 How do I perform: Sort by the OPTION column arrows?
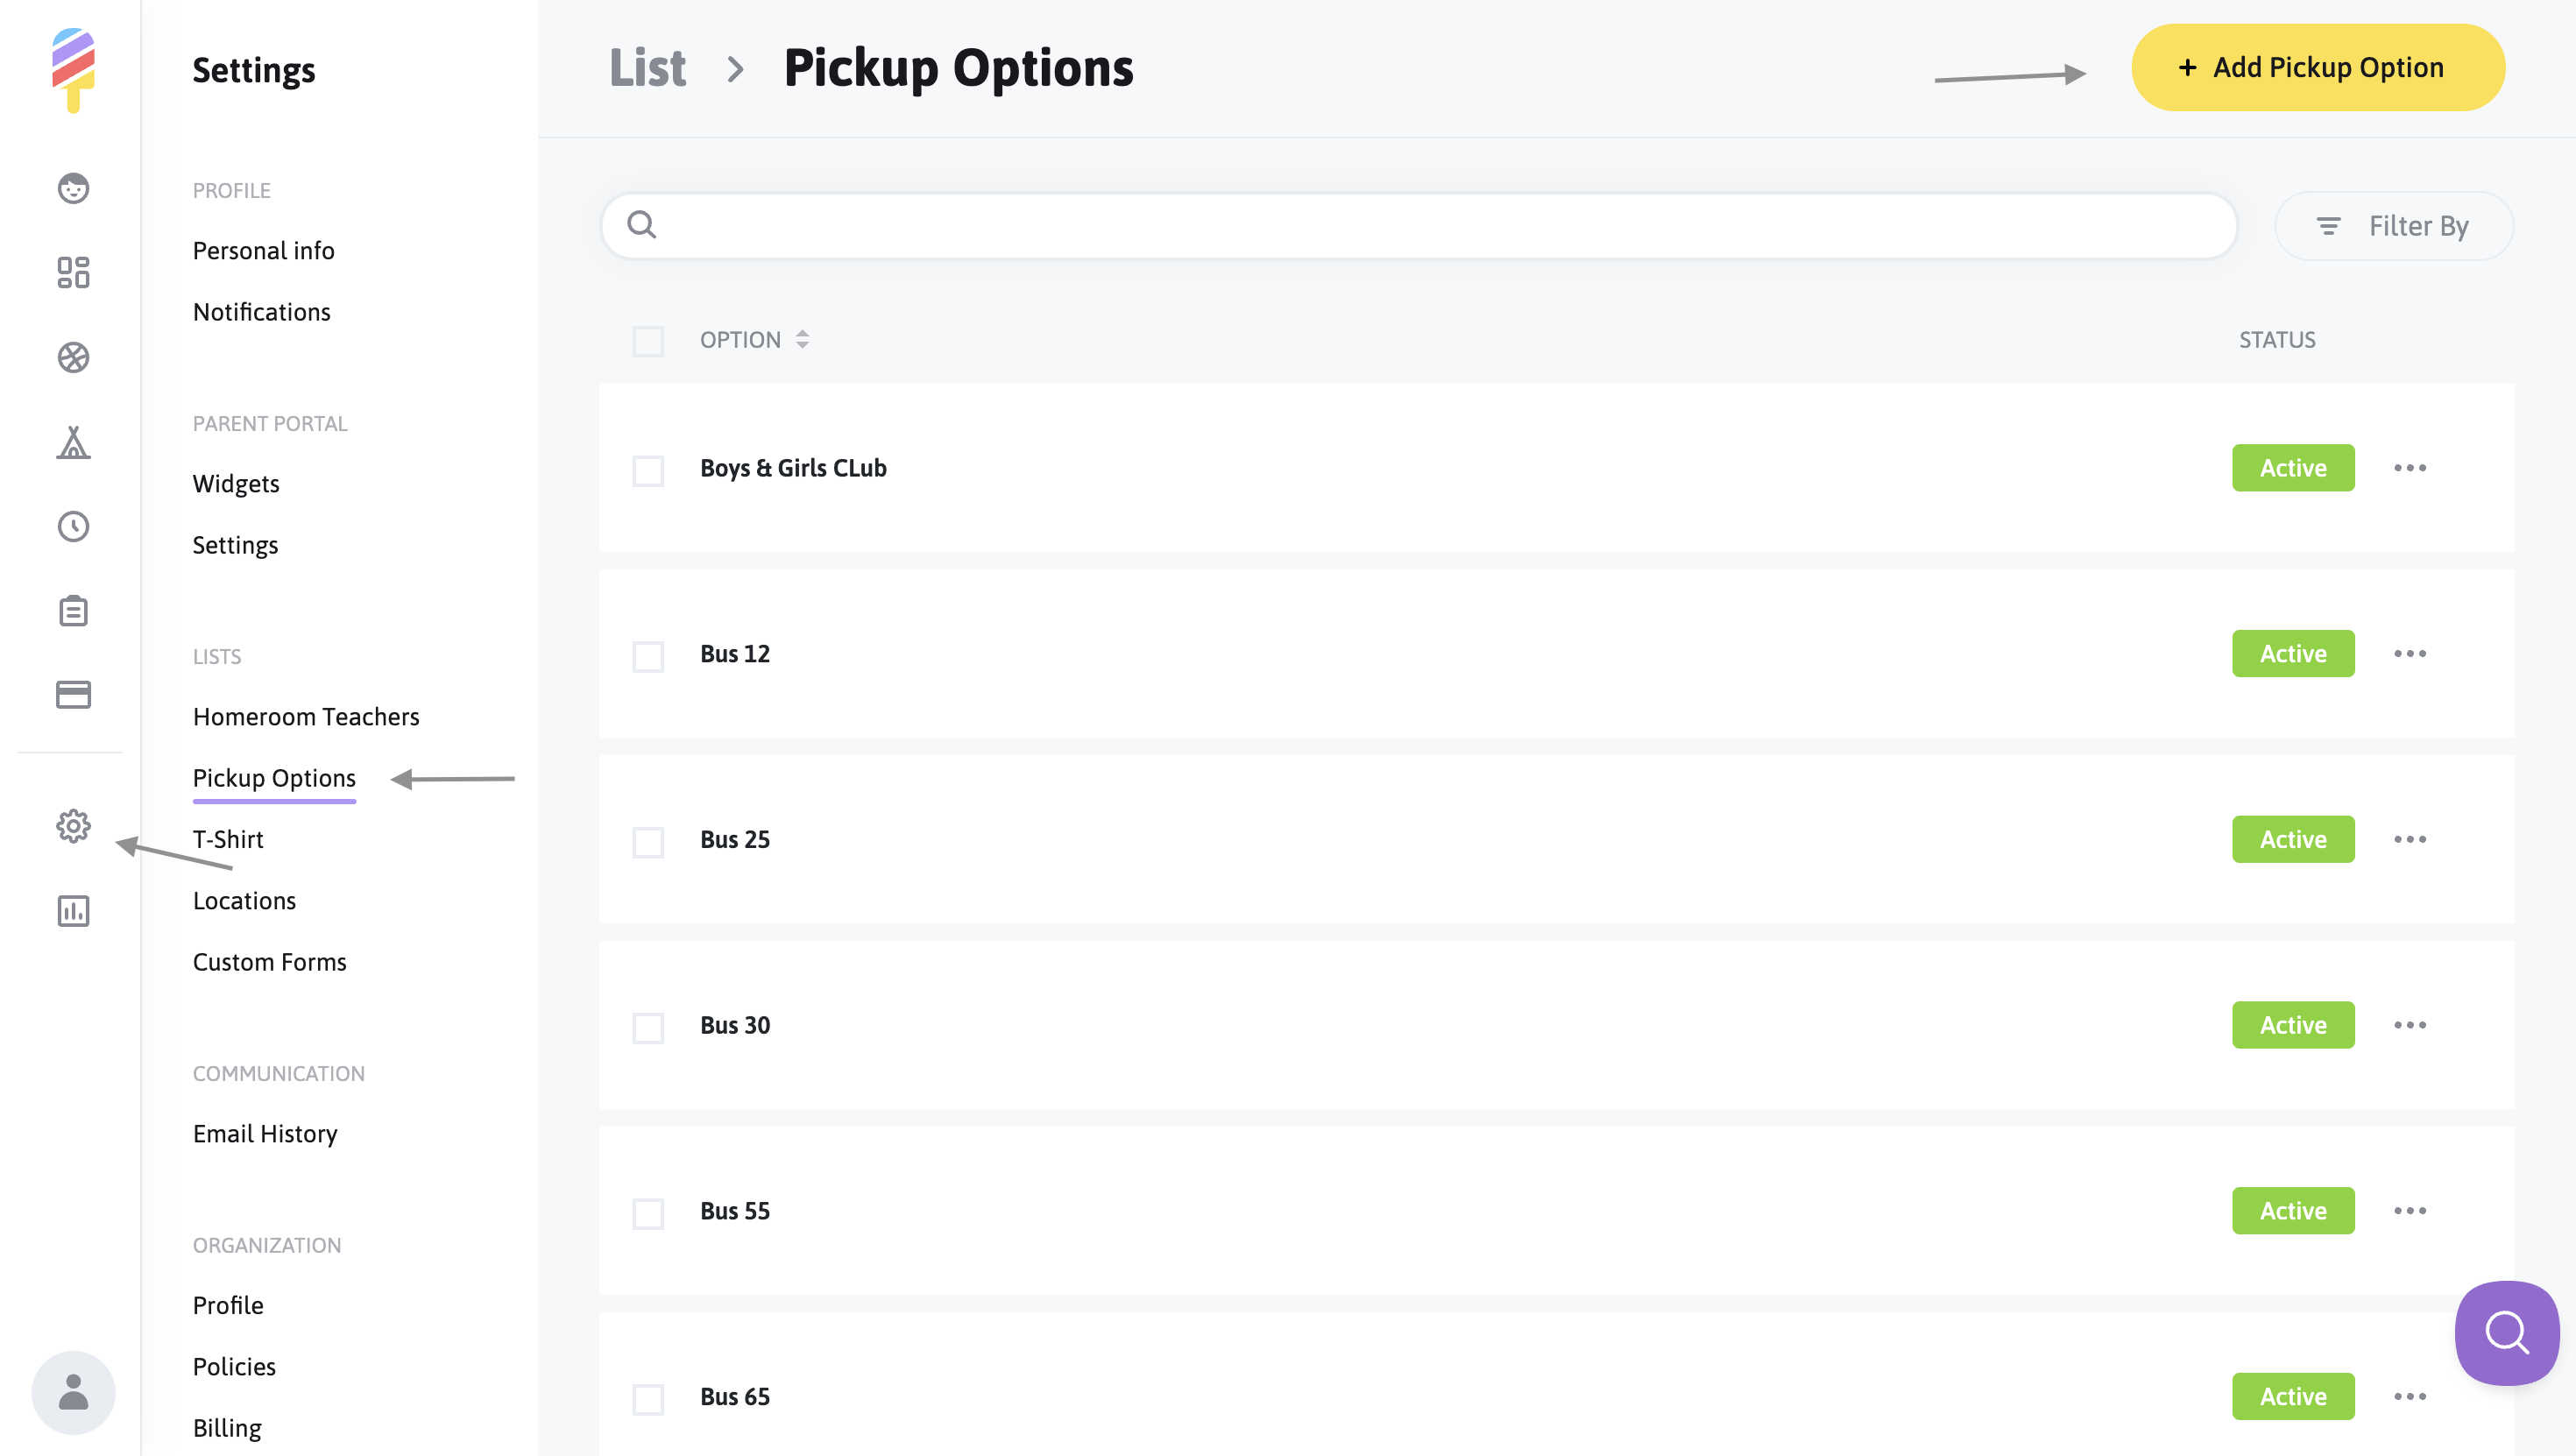coord(802,340)
